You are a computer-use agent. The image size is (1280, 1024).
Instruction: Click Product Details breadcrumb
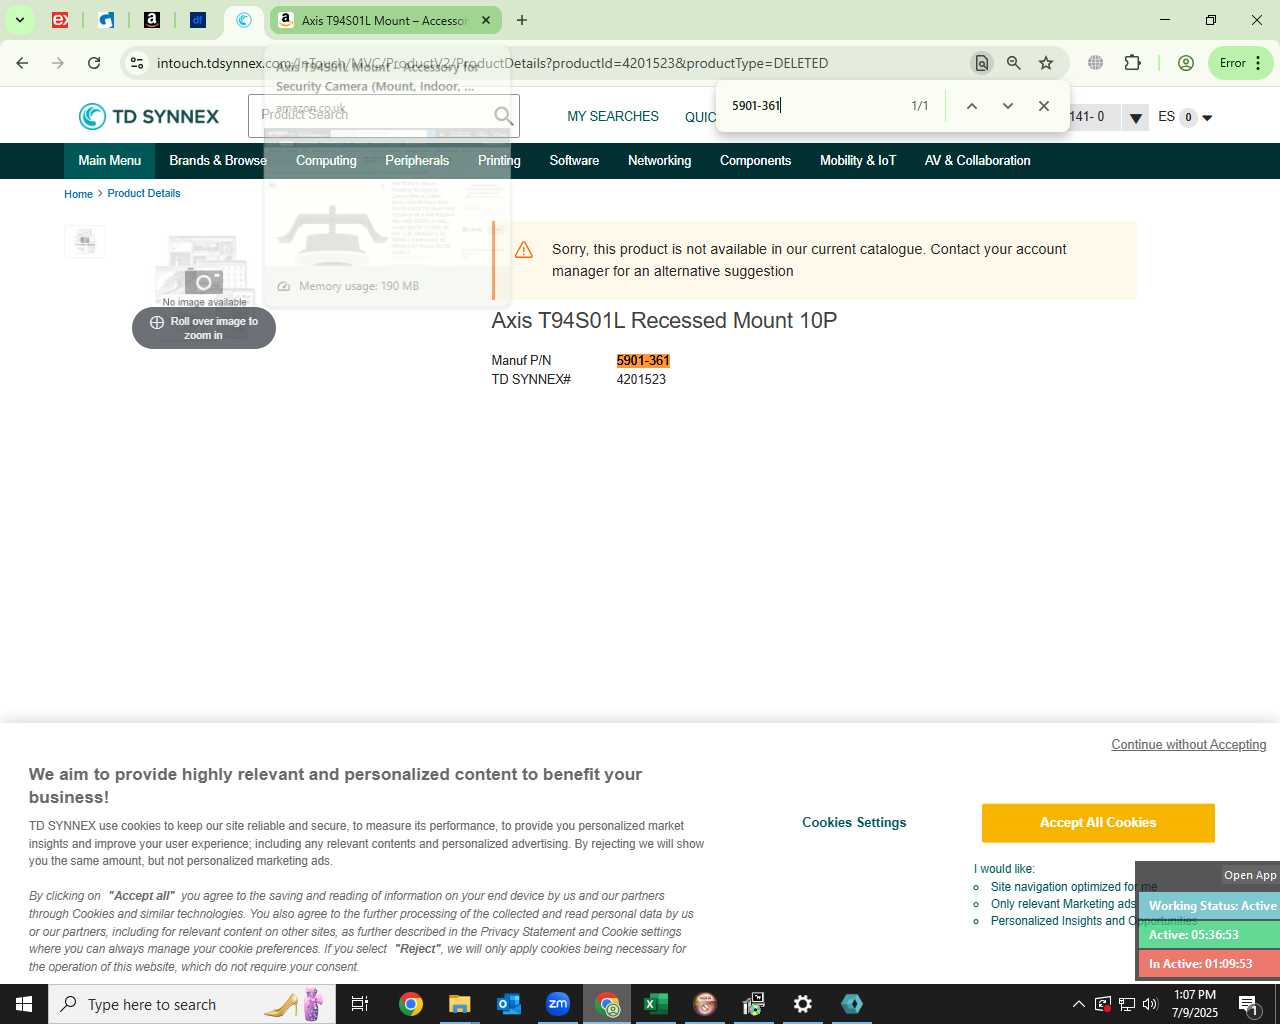point(144,193)
